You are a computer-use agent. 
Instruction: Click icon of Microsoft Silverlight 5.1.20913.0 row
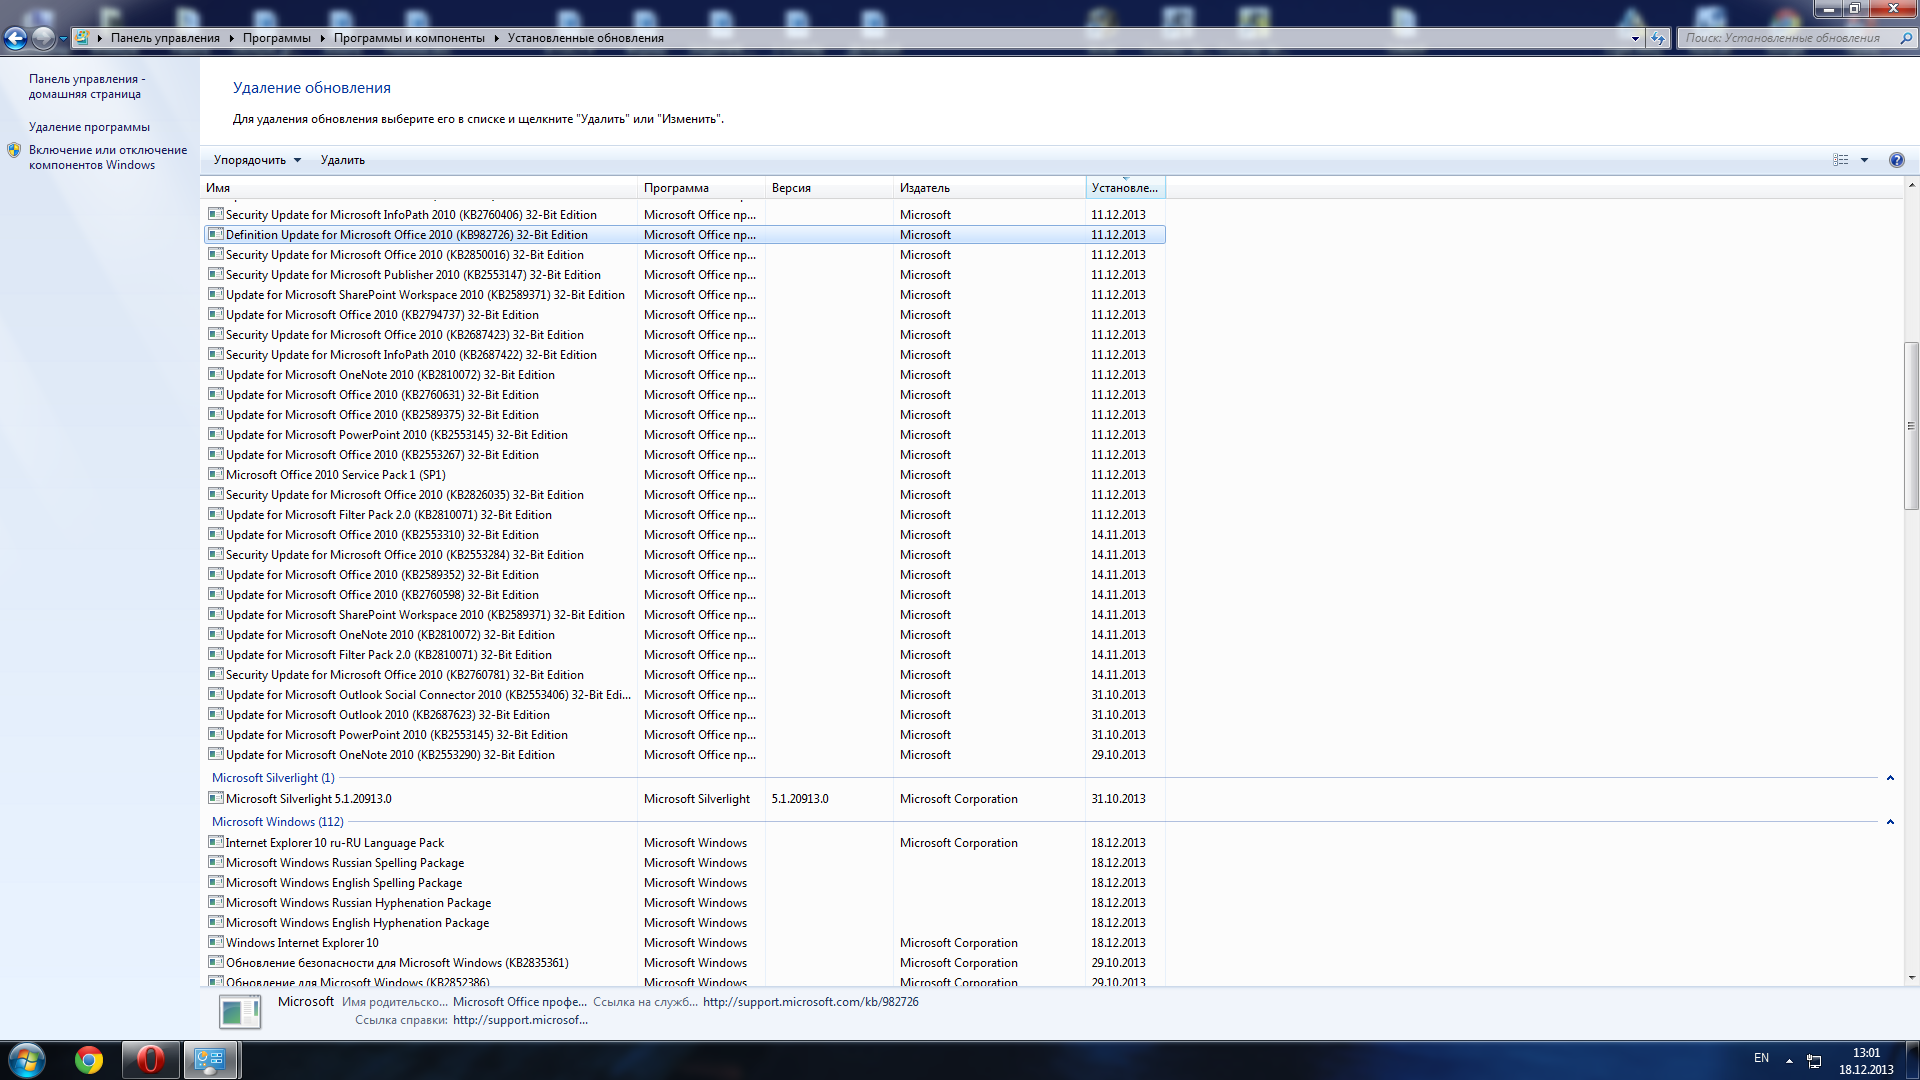tap(215, 798)
